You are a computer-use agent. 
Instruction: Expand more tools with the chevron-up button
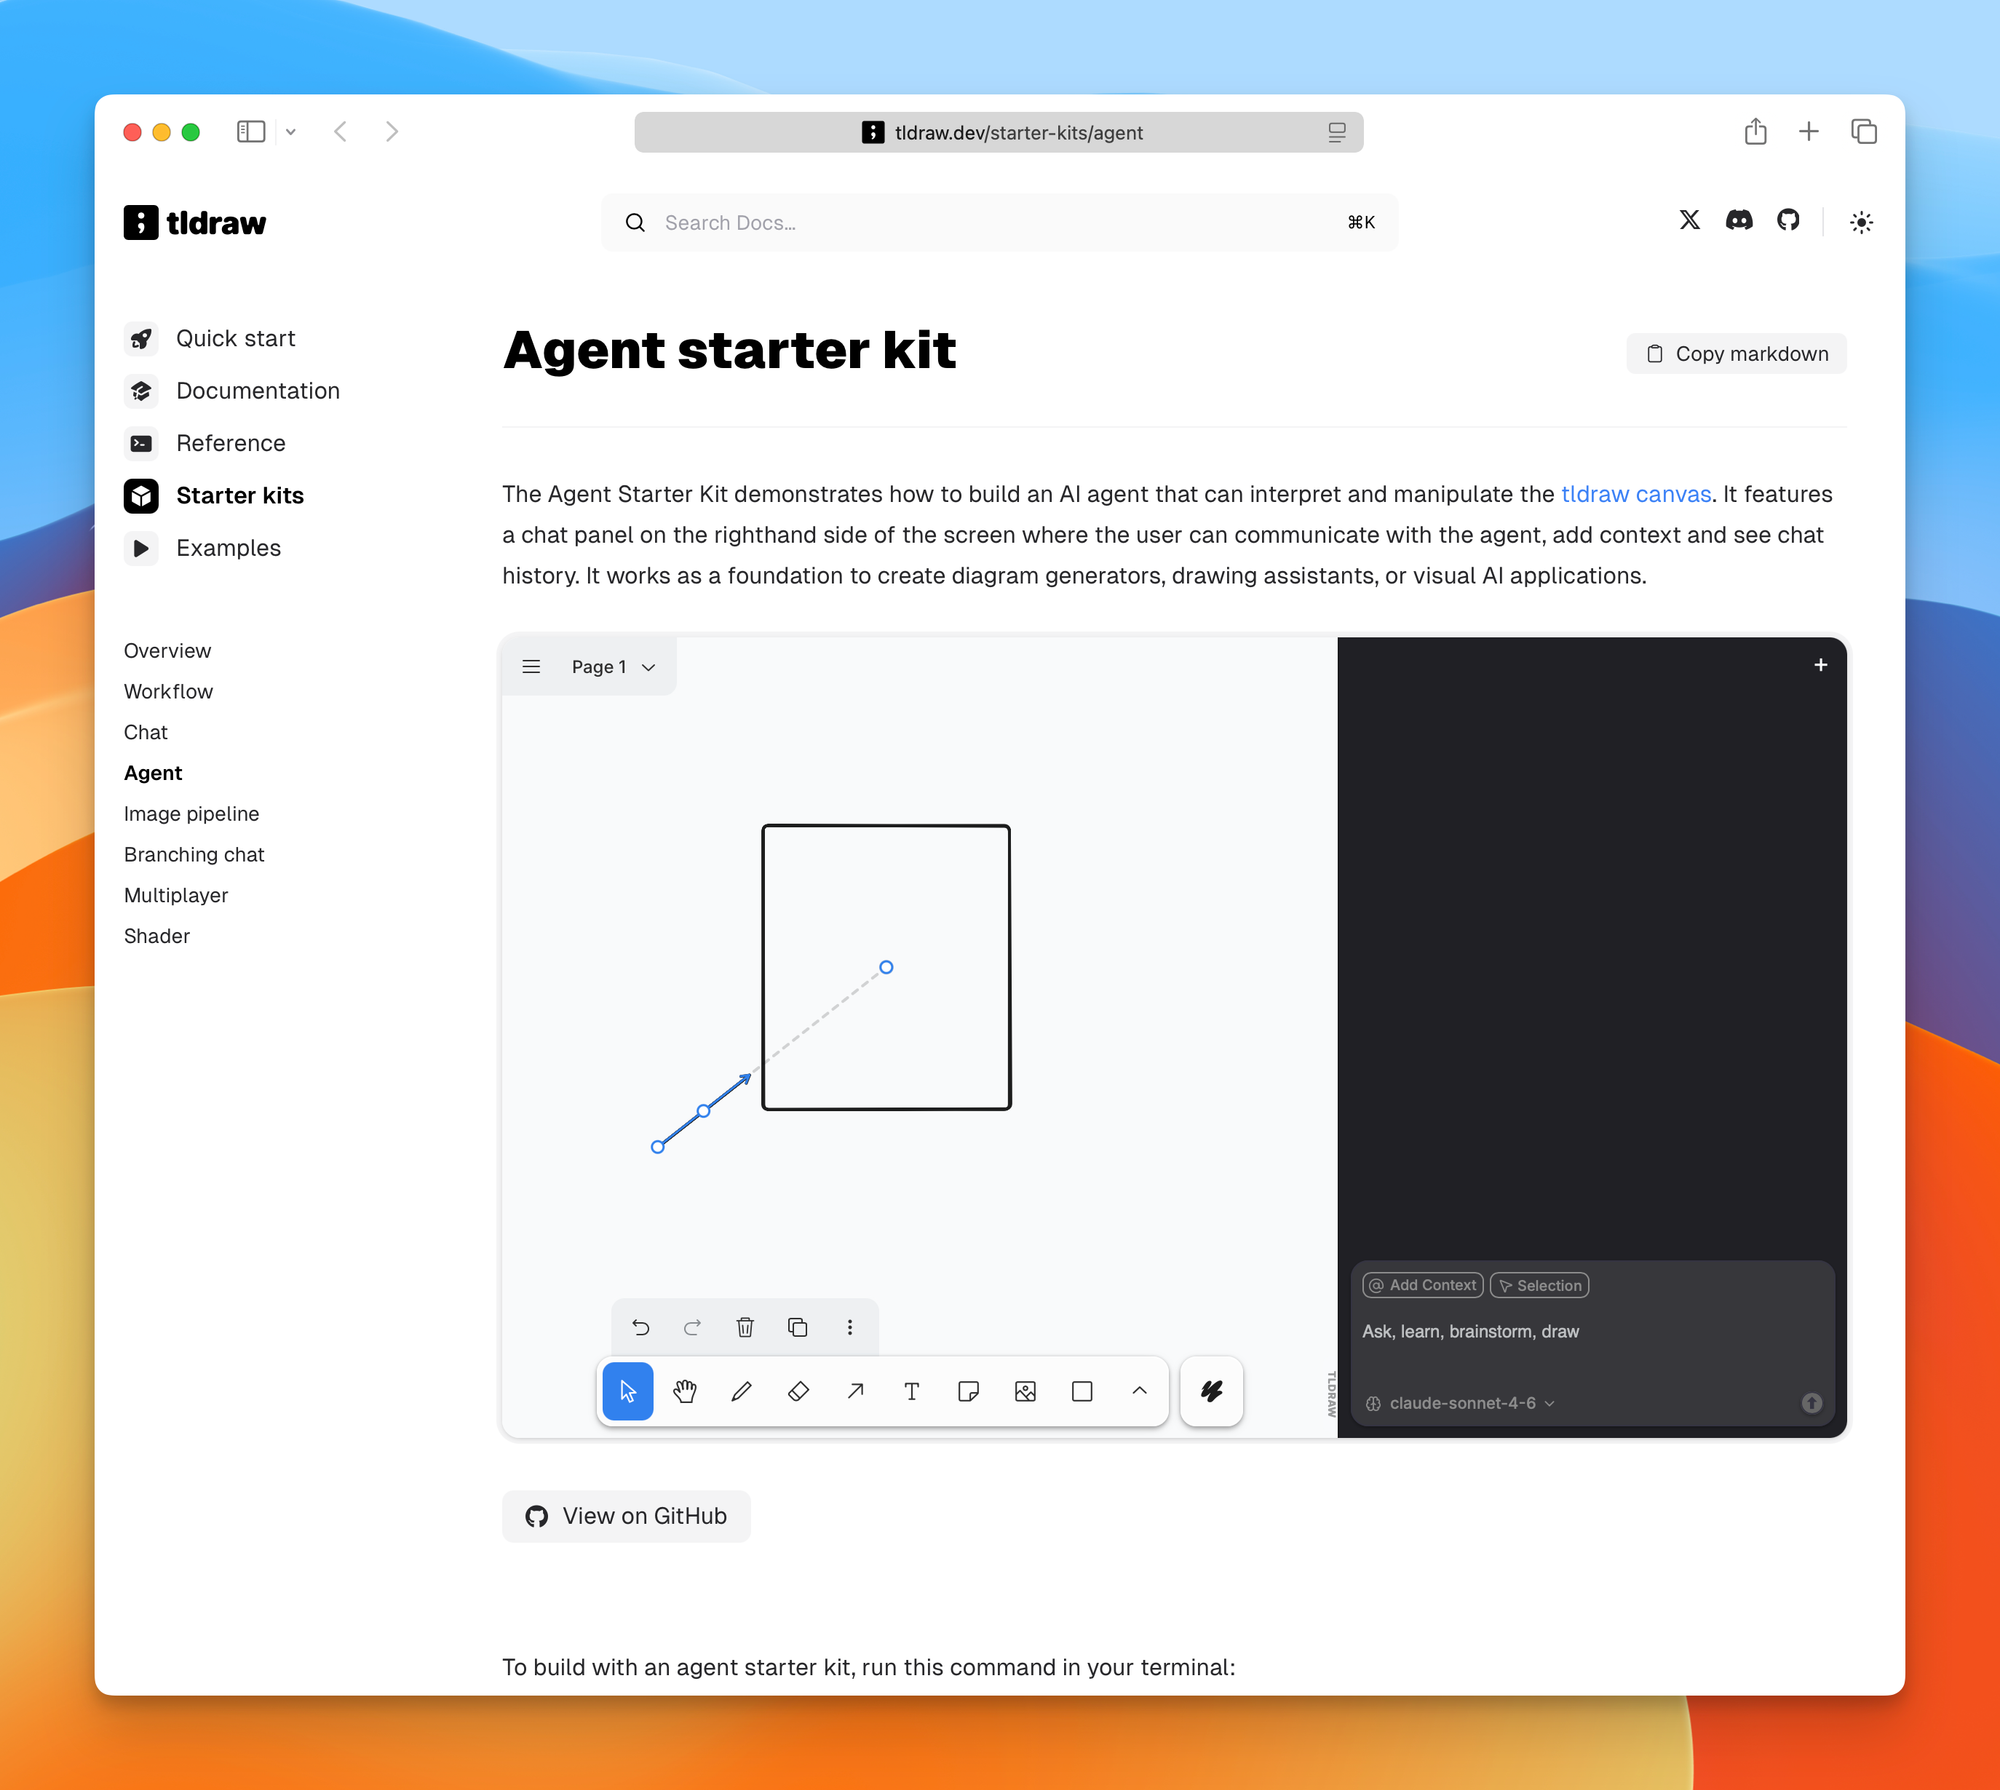pos(1139,1390)
